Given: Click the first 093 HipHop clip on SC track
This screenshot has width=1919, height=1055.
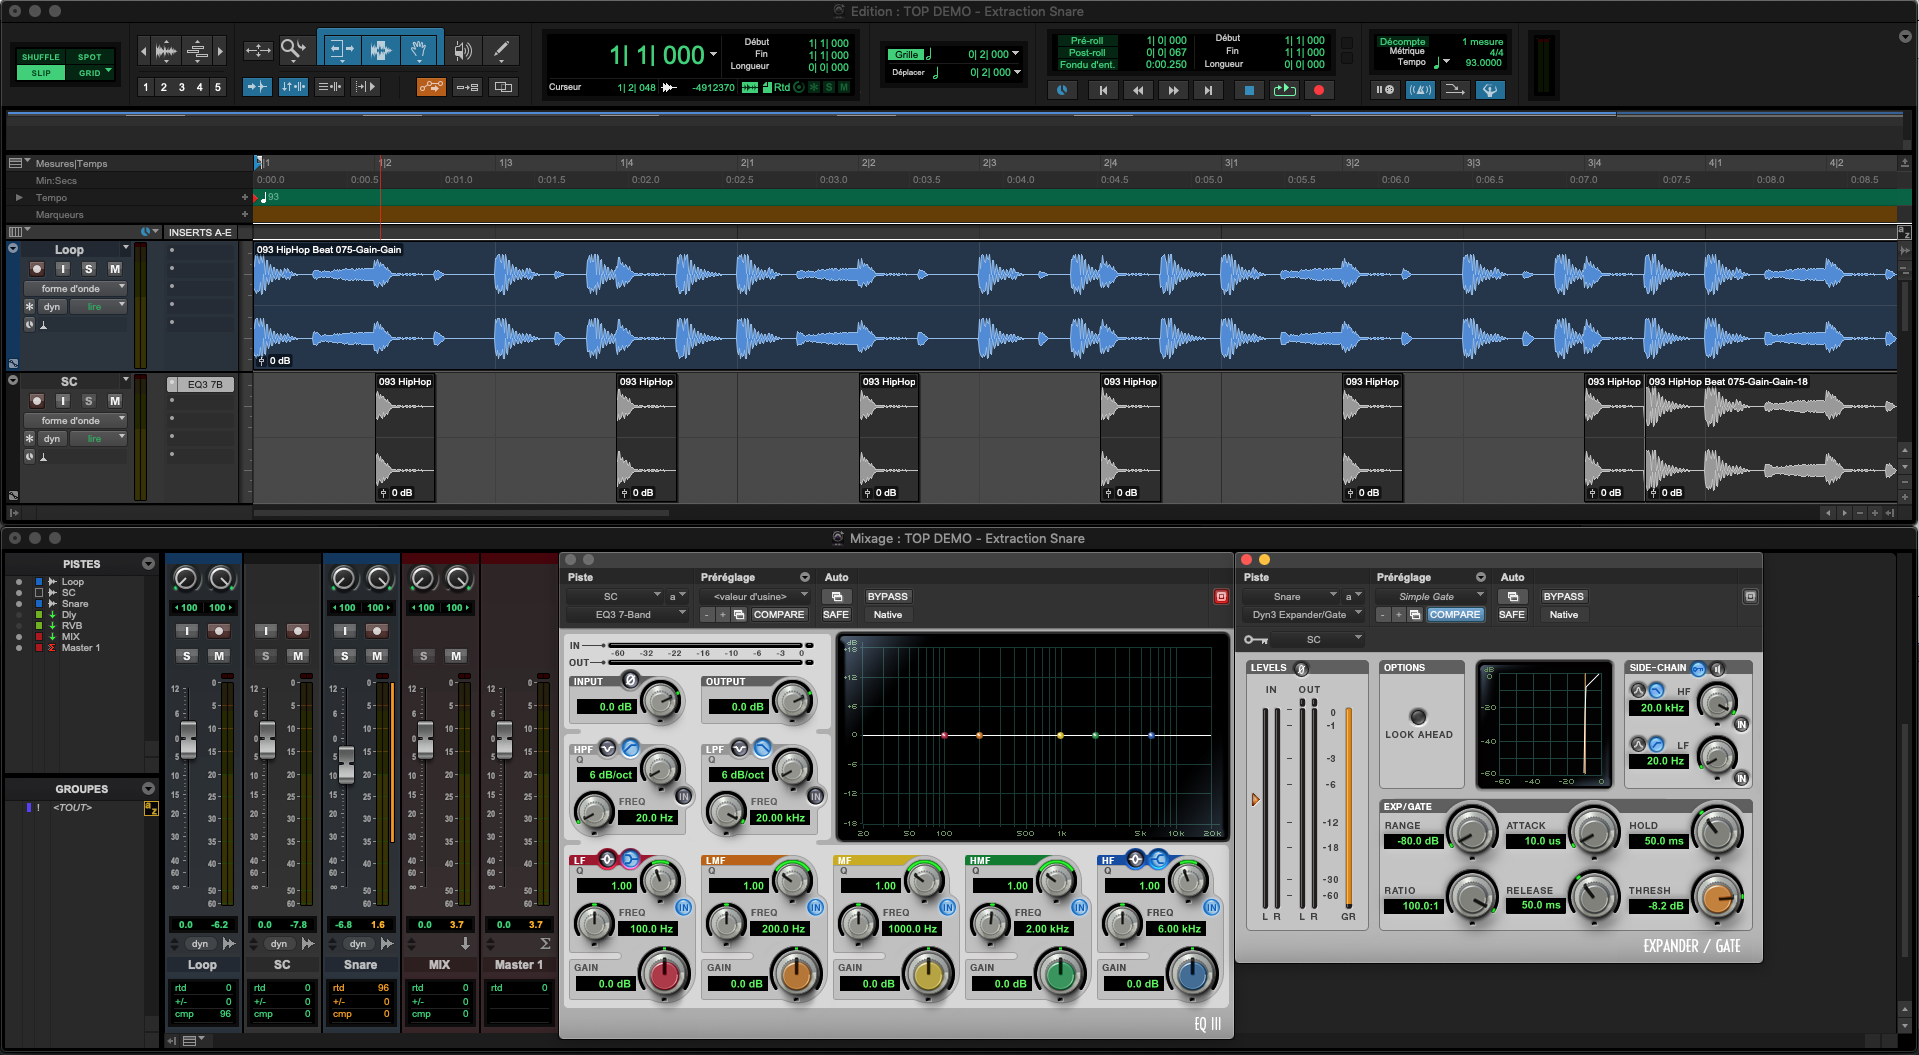Looking at the screenshot, I should click(405, 437).
